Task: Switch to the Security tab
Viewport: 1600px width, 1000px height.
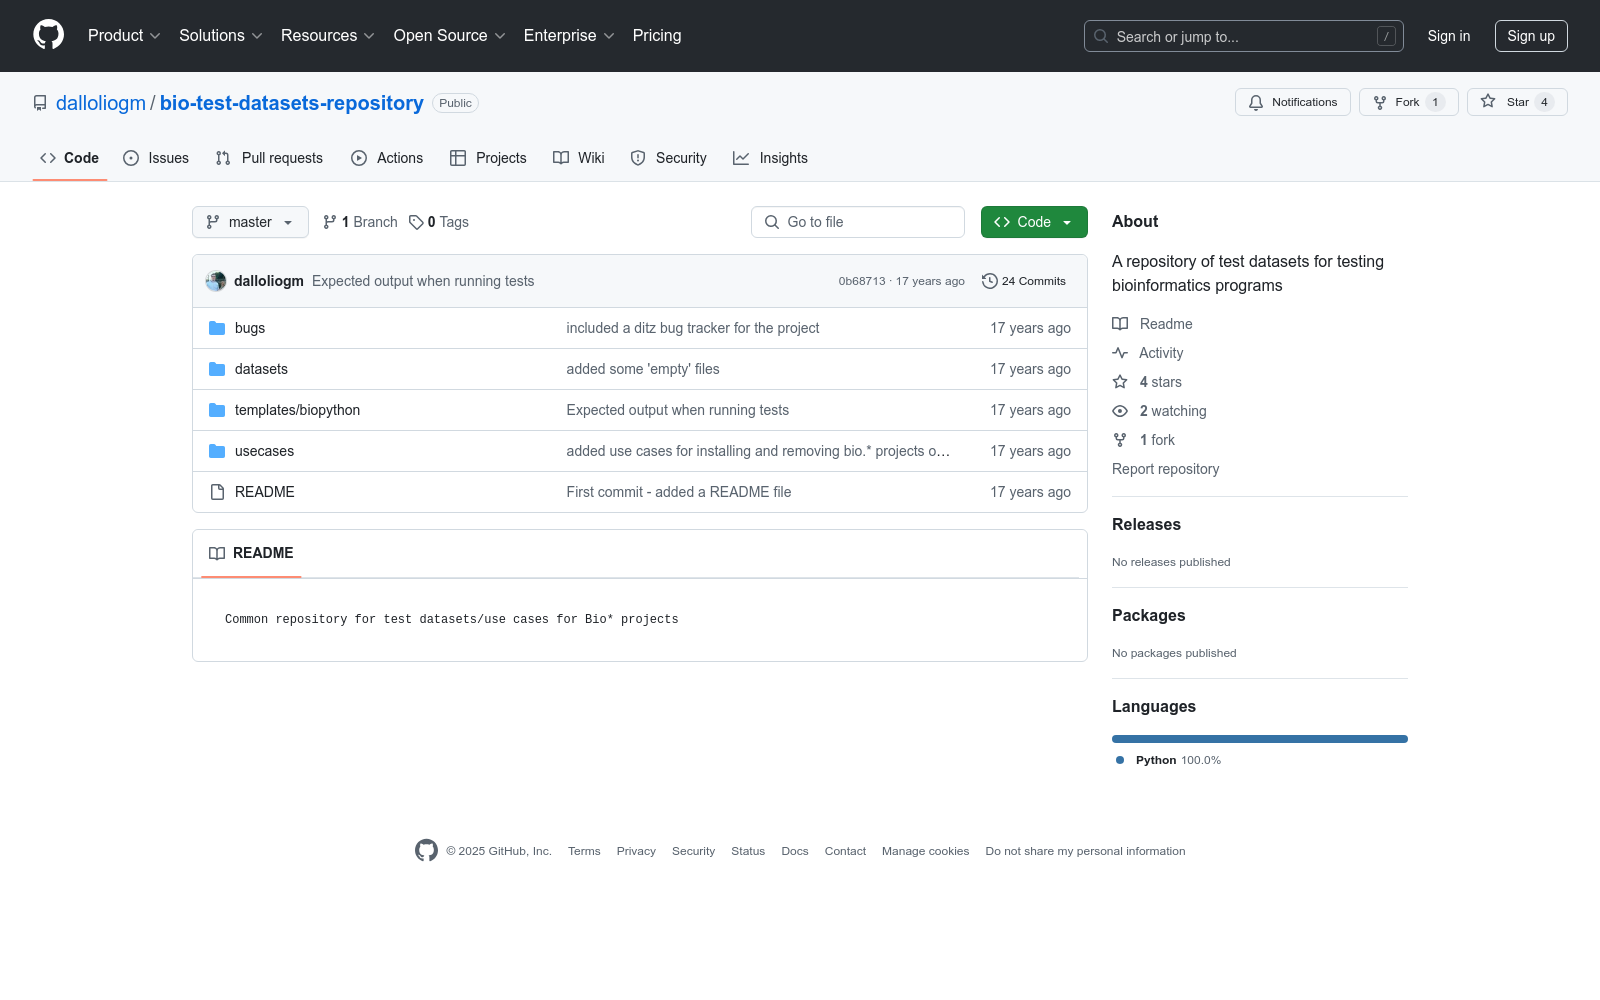Action: (x=668, y=158)
